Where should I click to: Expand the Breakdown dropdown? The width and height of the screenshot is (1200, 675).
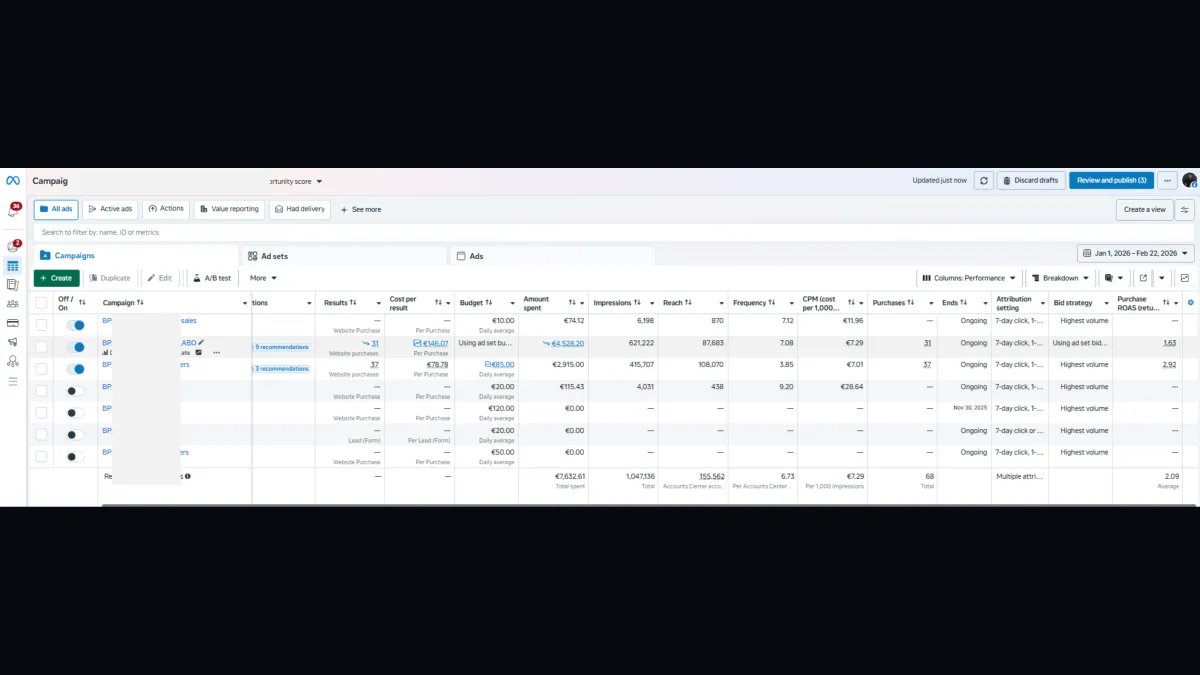(x=1060, y=278)
